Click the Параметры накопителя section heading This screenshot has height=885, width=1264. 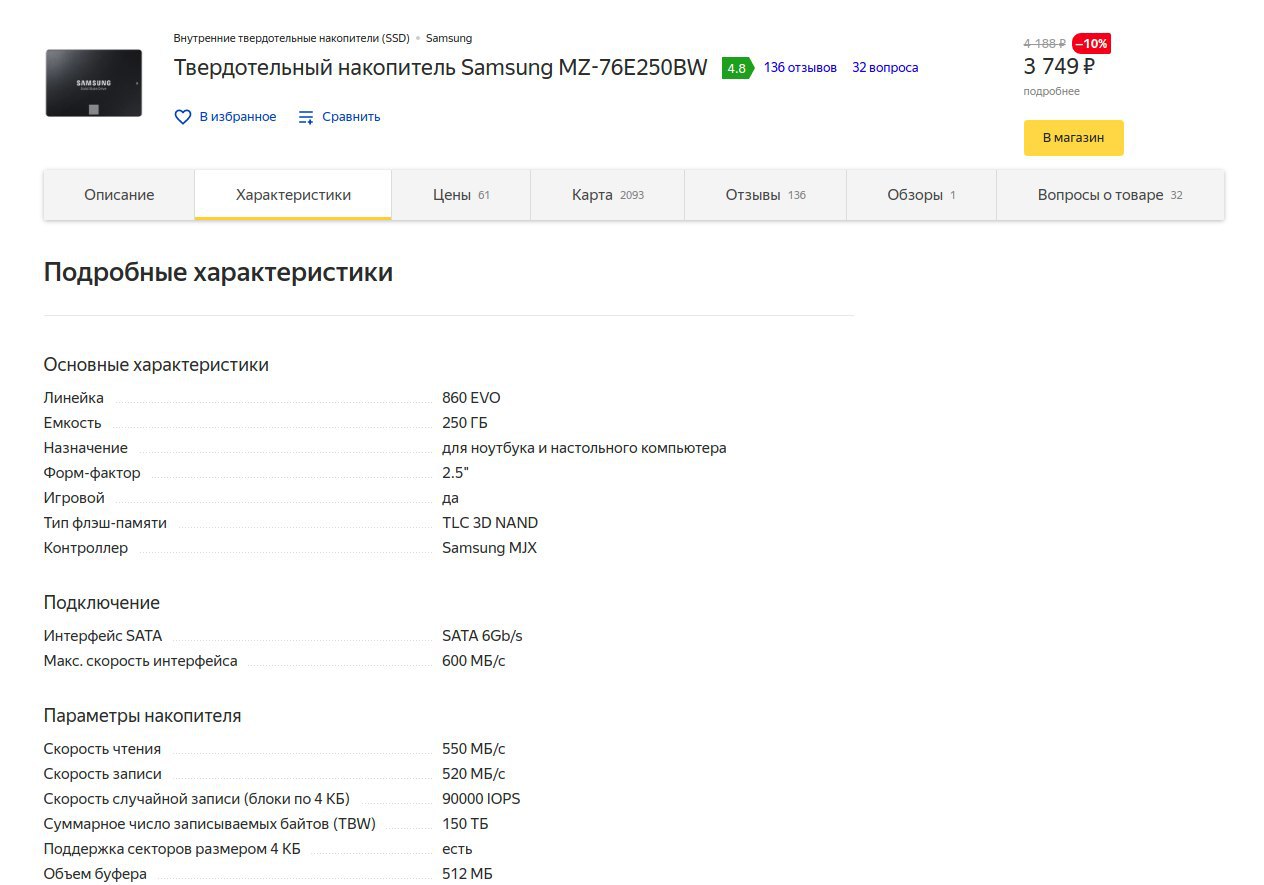[x=142, y=716]
